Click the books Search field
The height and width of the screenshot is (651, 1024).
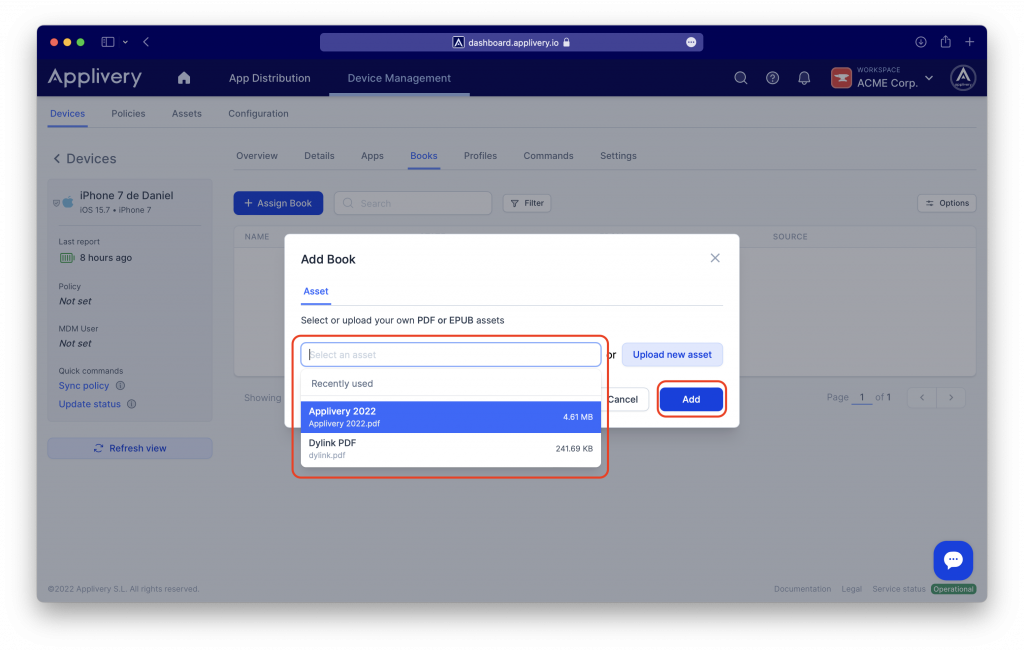pos(413,203)
